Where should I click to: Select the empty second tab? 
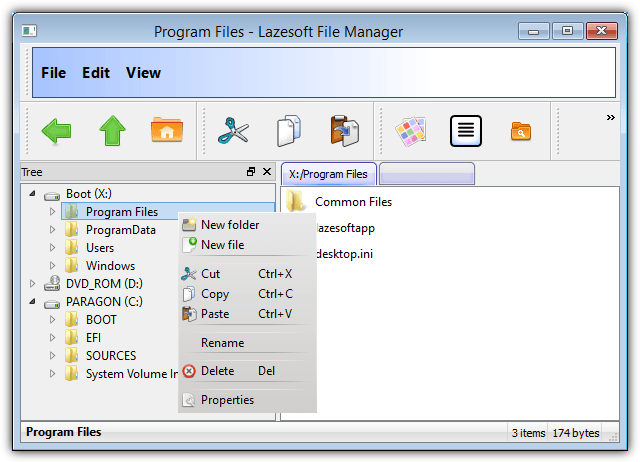pos(427,174)
